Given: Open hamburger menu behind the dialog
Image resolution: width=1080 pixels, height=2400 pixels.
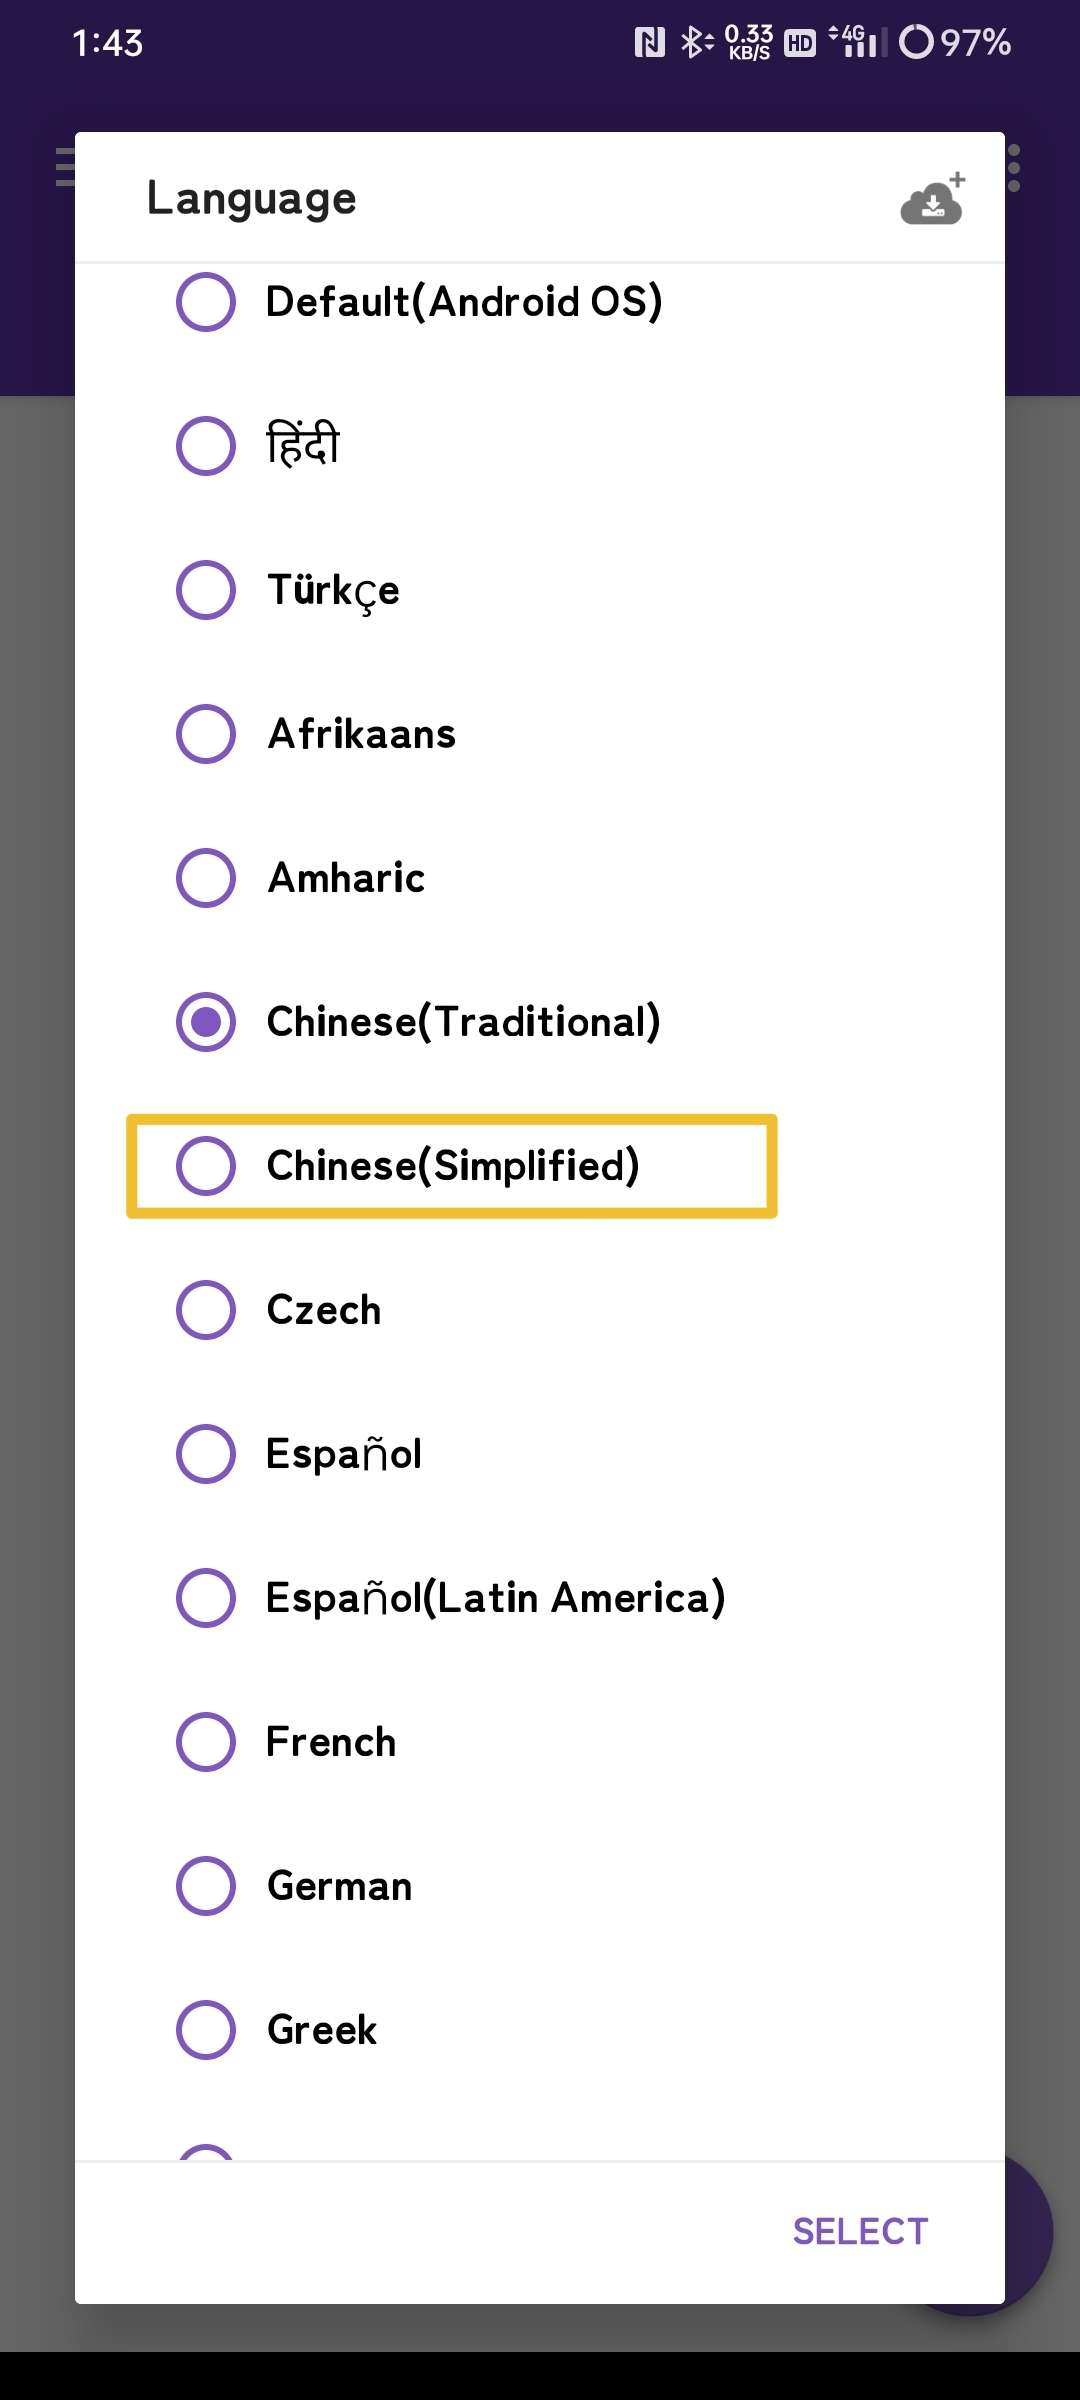Looking at the screenshot, I should tap(64, 167).
